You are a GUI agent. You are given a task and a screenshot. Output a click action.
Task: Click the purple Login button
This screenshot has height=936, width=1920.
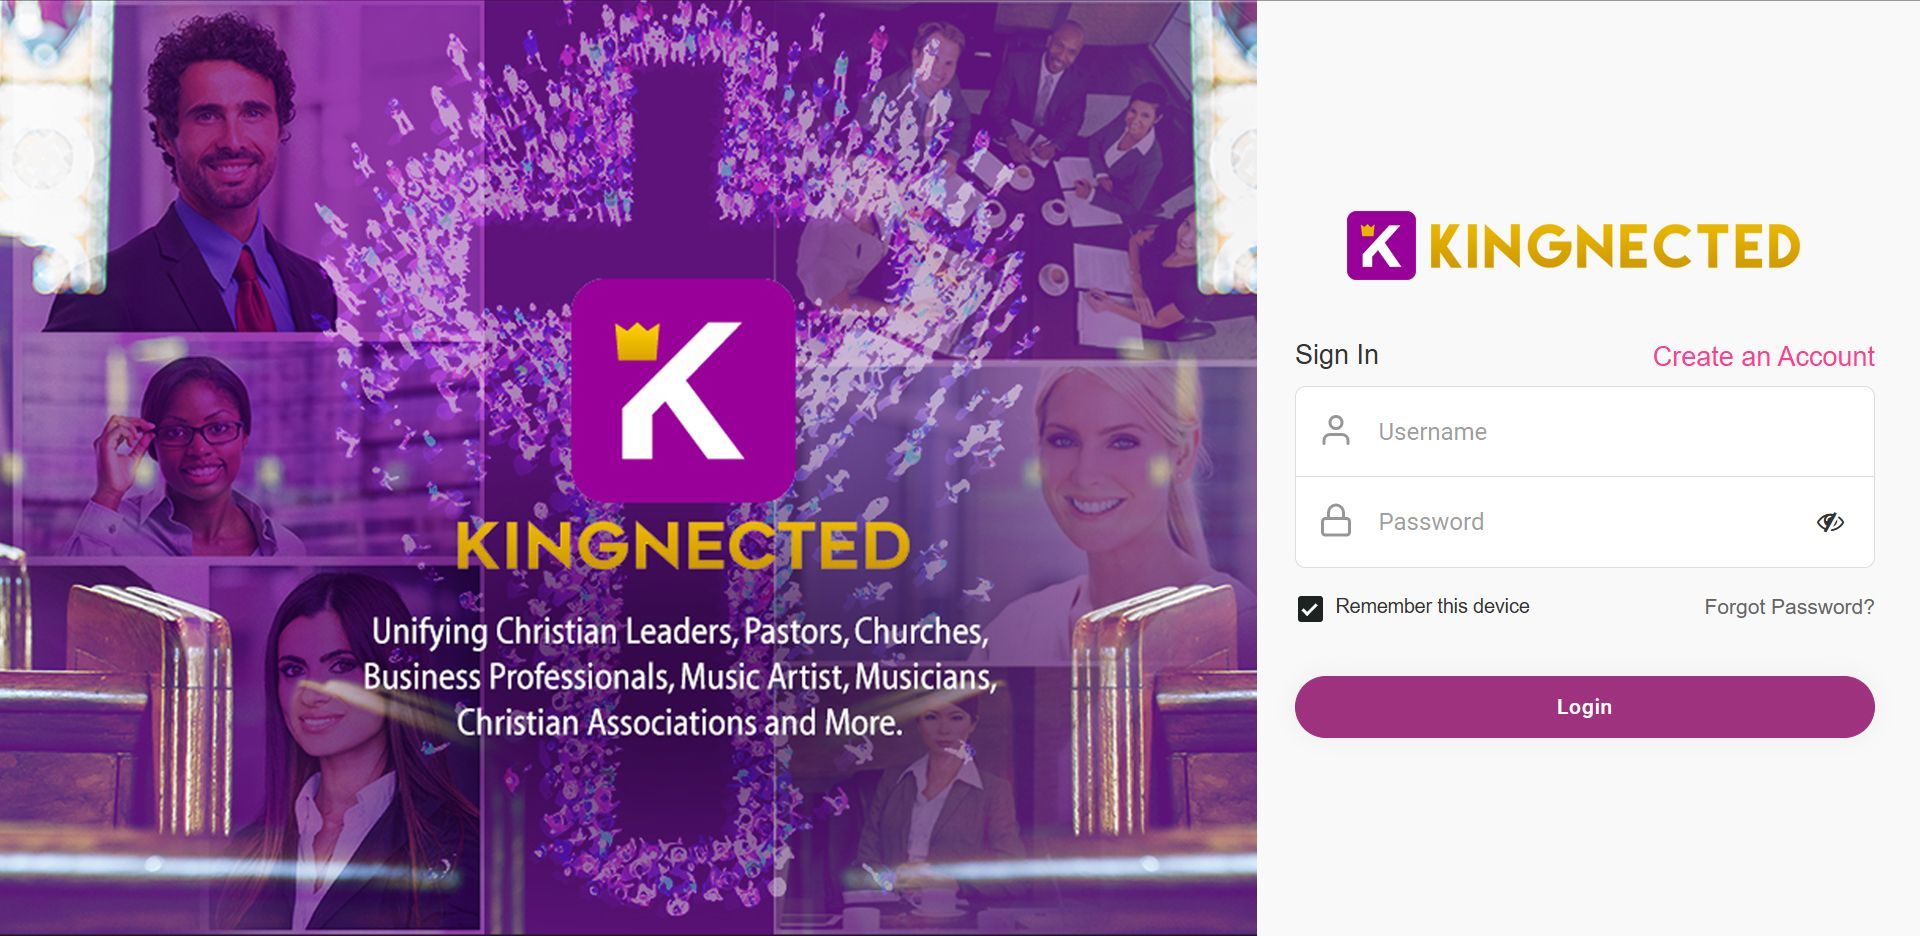click(1584, 707)
